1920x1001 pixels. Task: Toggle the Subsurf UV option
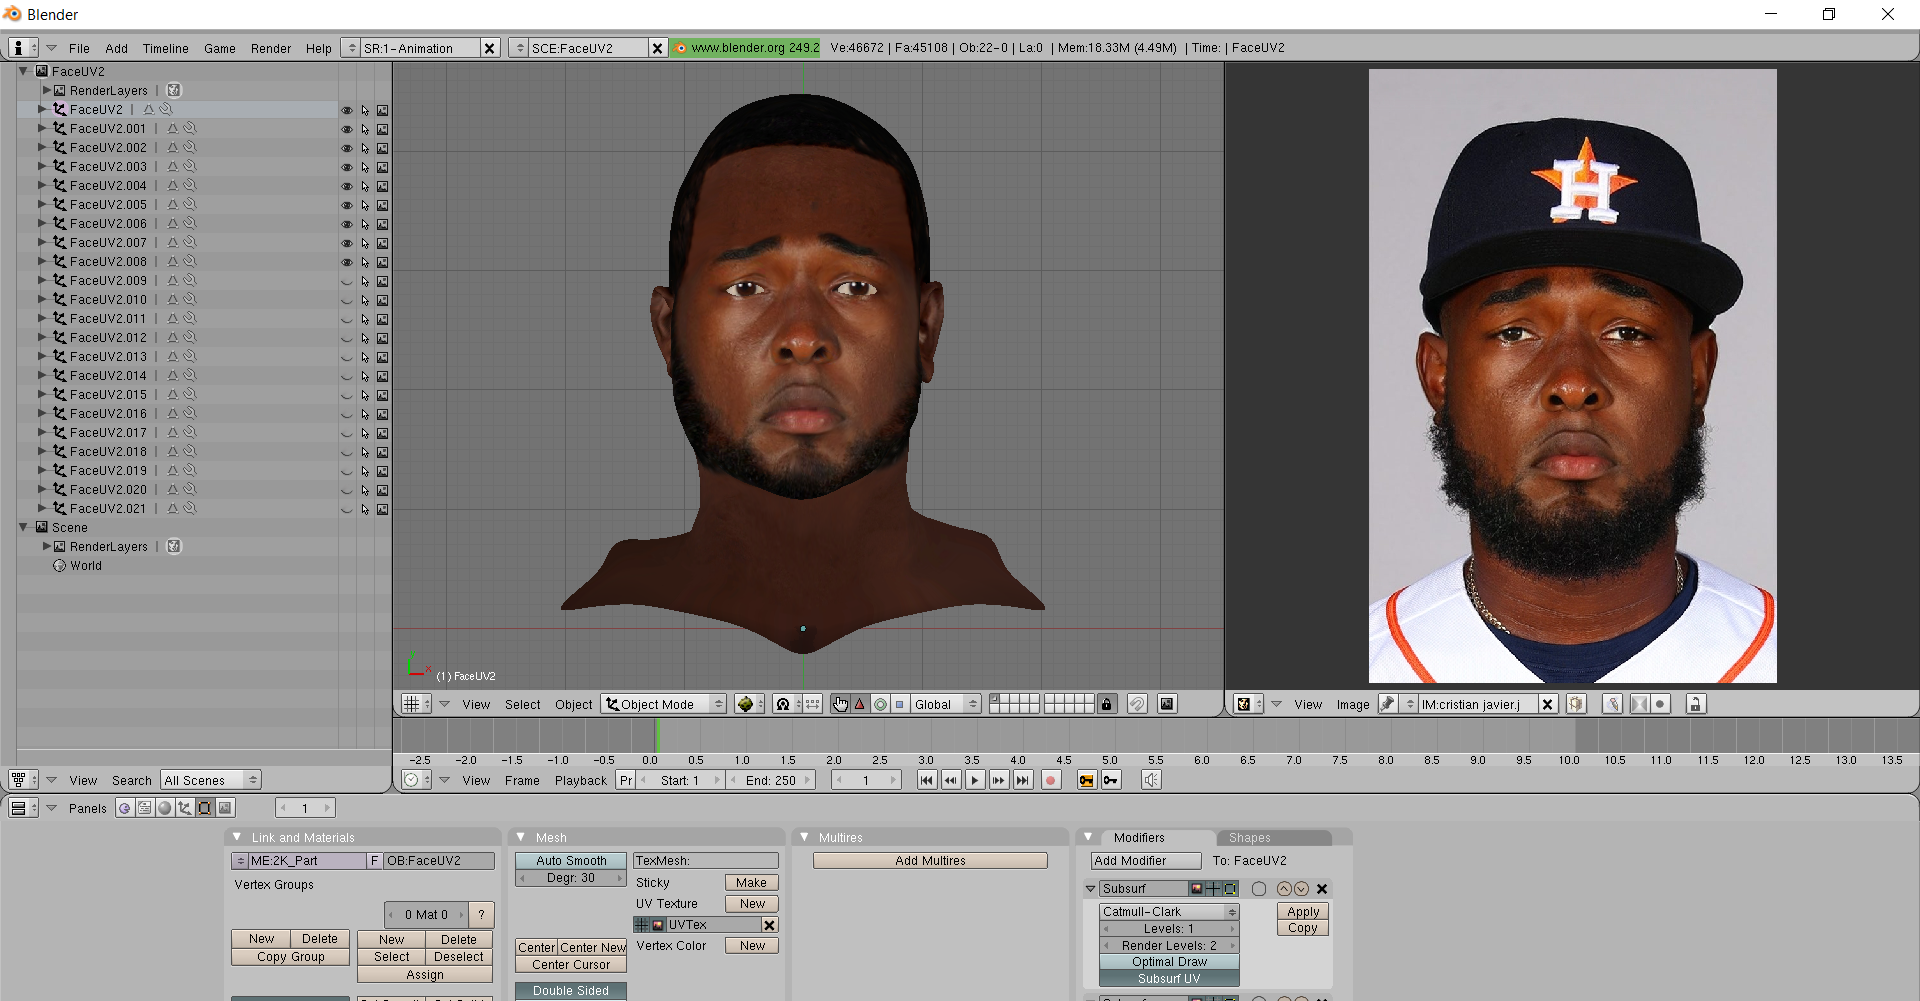(1169, 979)
